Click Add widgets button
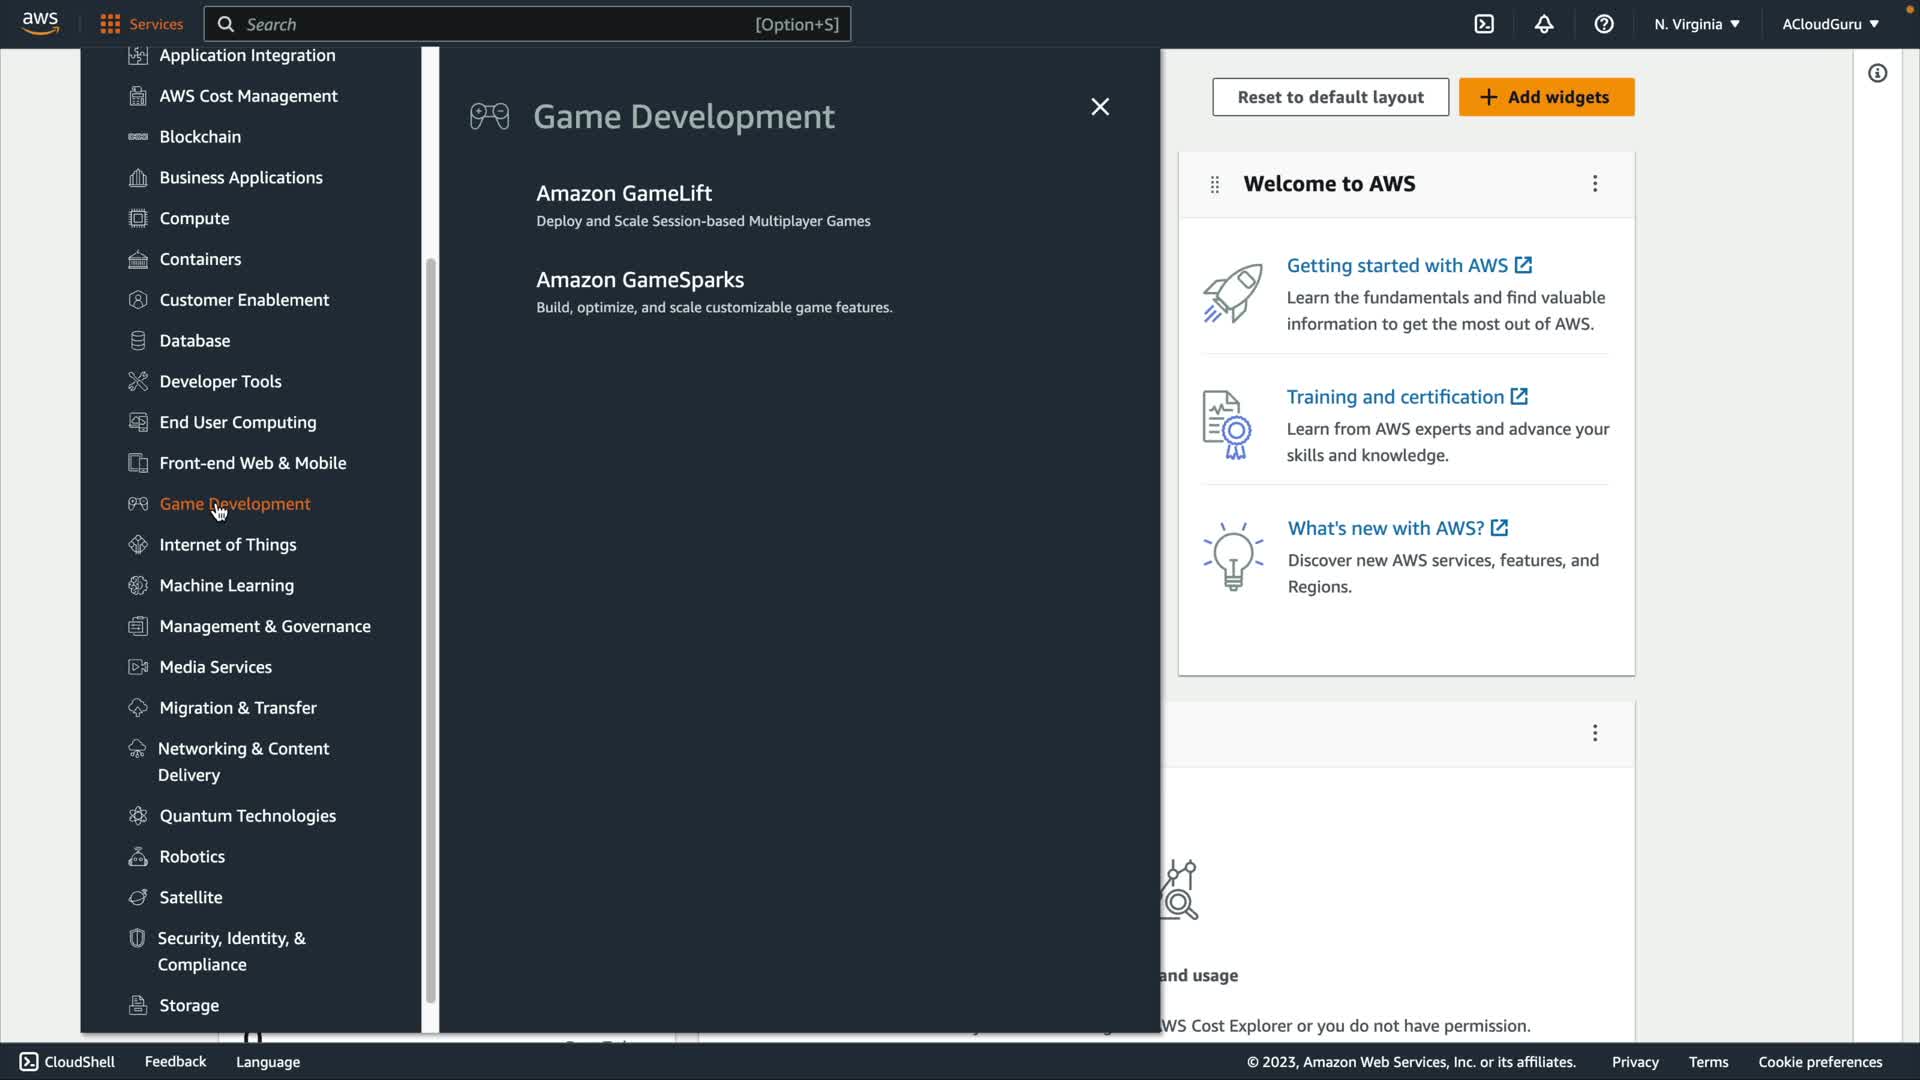 click(x=1546, y=97)
